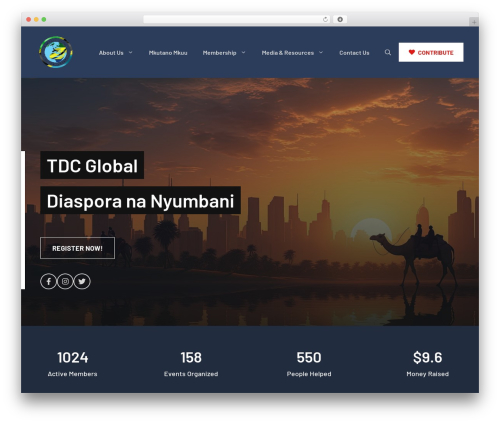The image size is (500, 423).
Task: Expand the About Us chevron
Action: [x=131, y=52]
